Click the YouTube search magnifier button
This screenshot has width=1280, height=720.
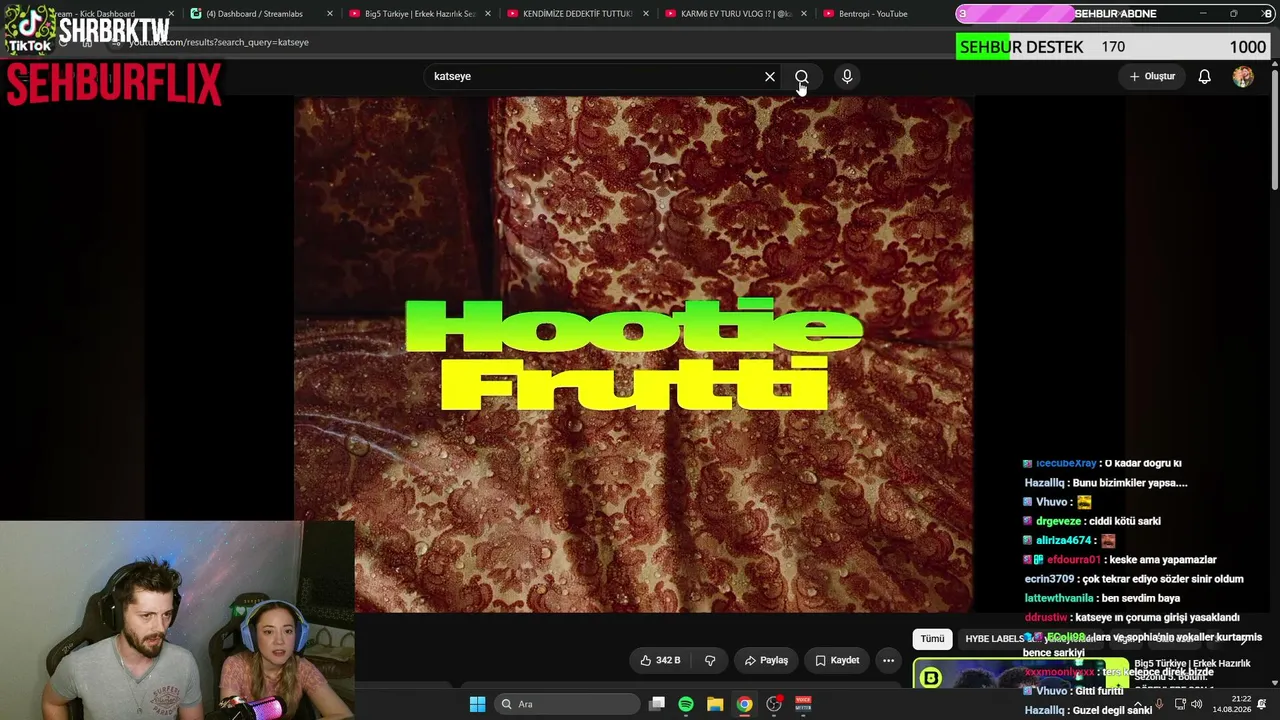click(x=802, y=77)
